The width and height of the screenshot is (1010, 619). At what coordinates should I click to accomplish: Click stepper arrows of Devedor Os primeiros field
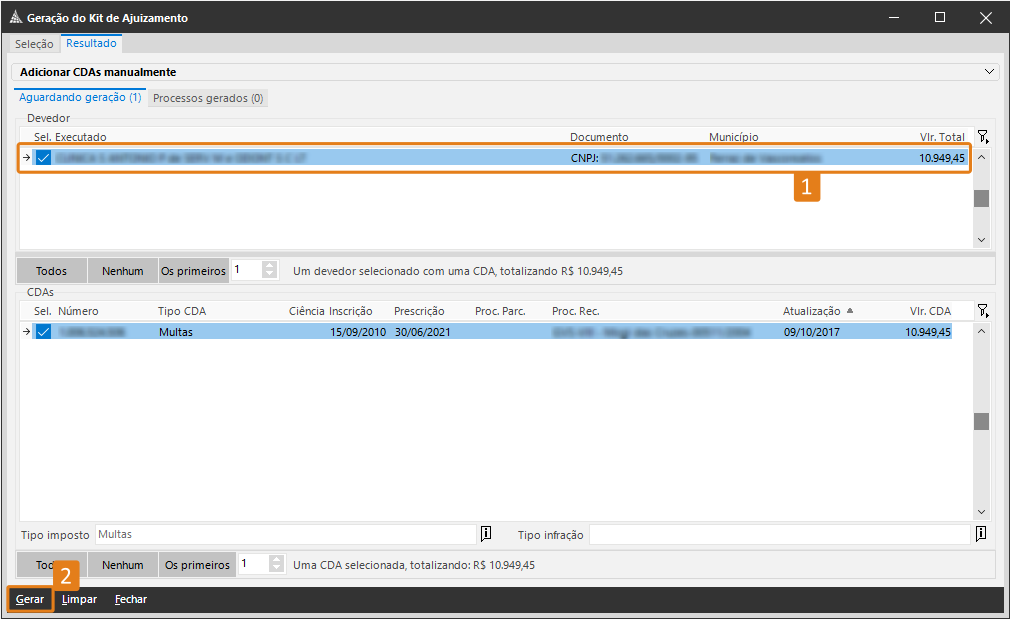(270, 270)
